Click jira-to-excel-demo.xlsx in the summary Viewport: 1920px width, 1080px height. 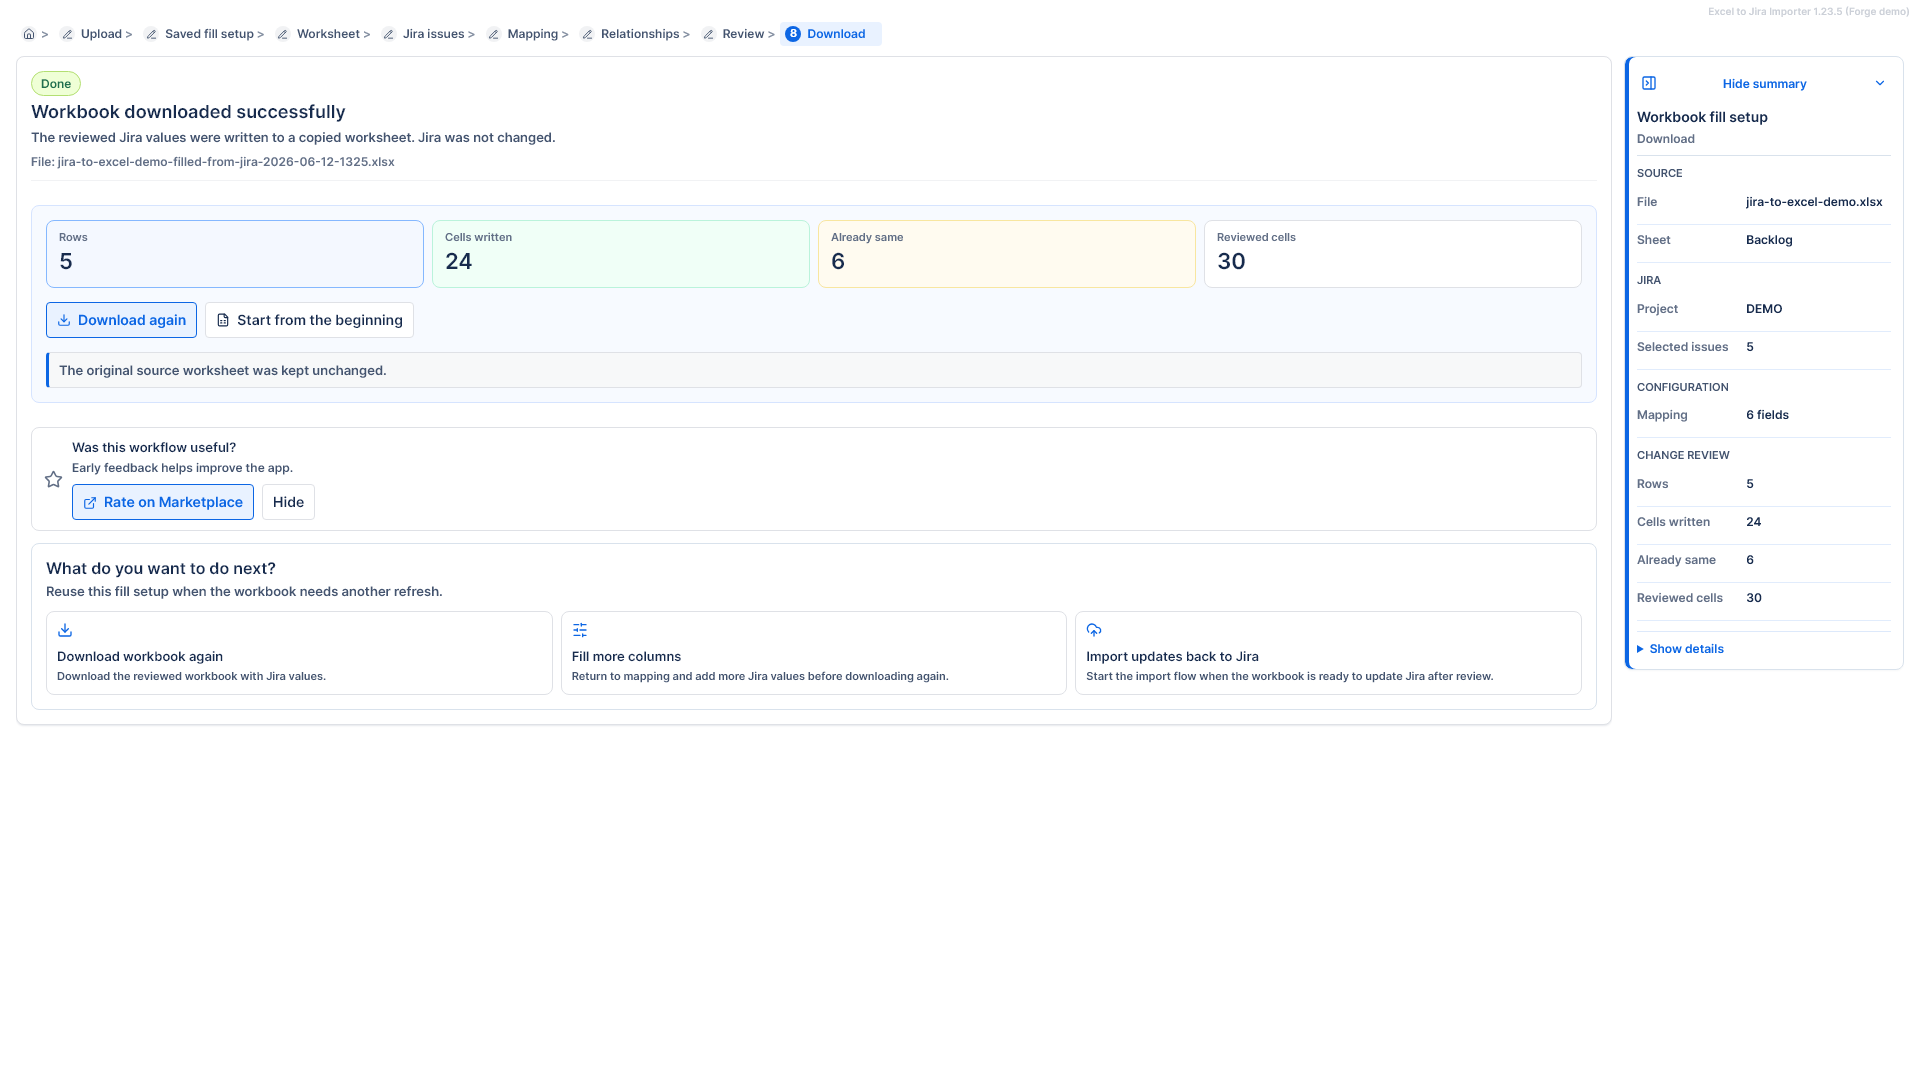pyautogui.click(x=1814, y=202)
